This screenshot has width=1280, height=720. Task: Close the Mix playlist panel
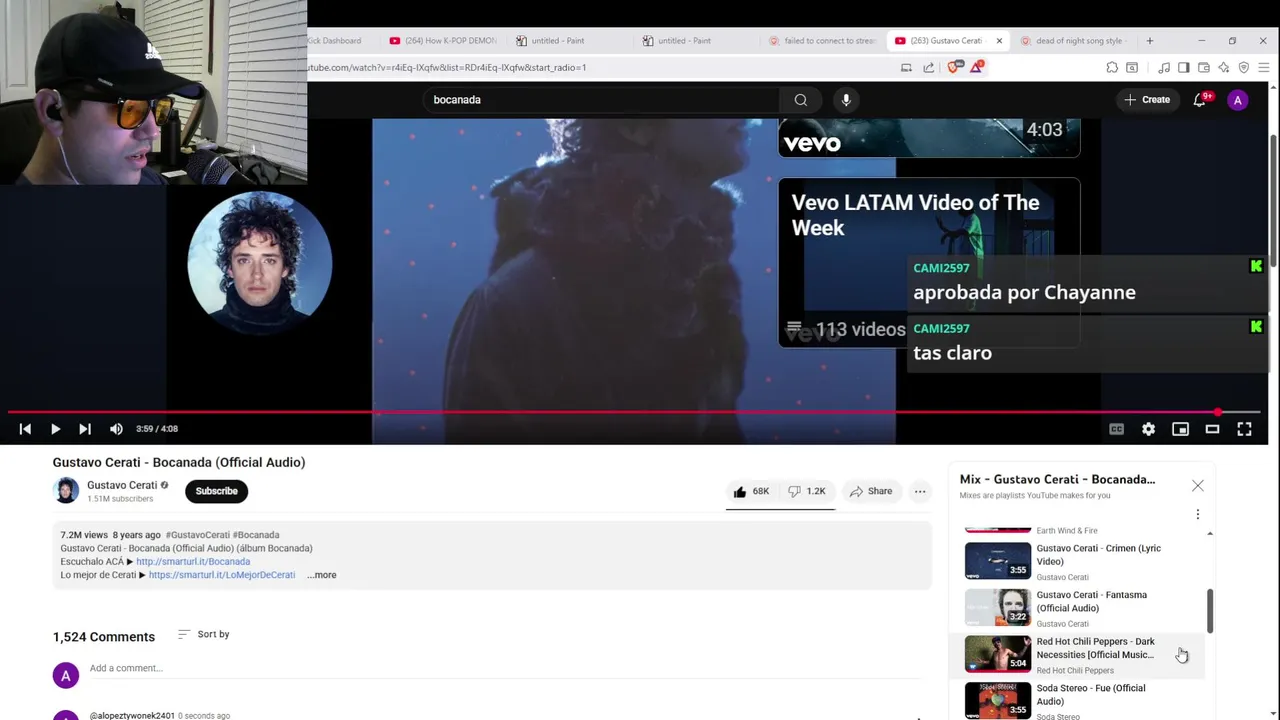coord(1198,486)
